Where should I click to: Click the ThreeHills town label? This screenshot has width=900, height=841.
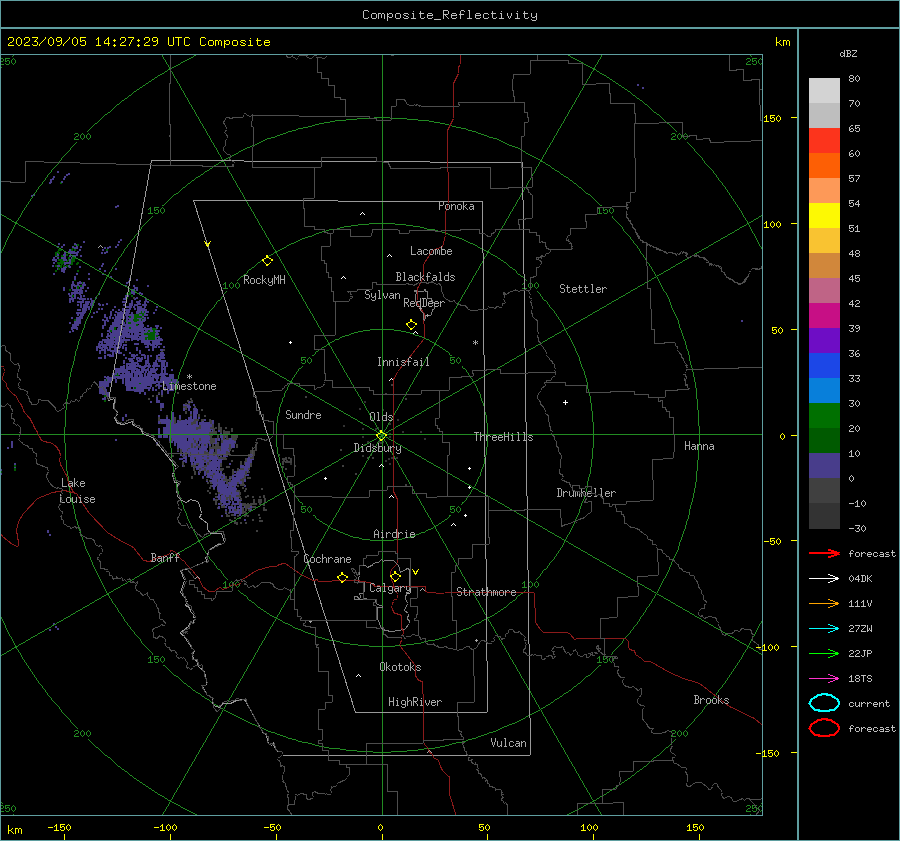pos(503,437)
